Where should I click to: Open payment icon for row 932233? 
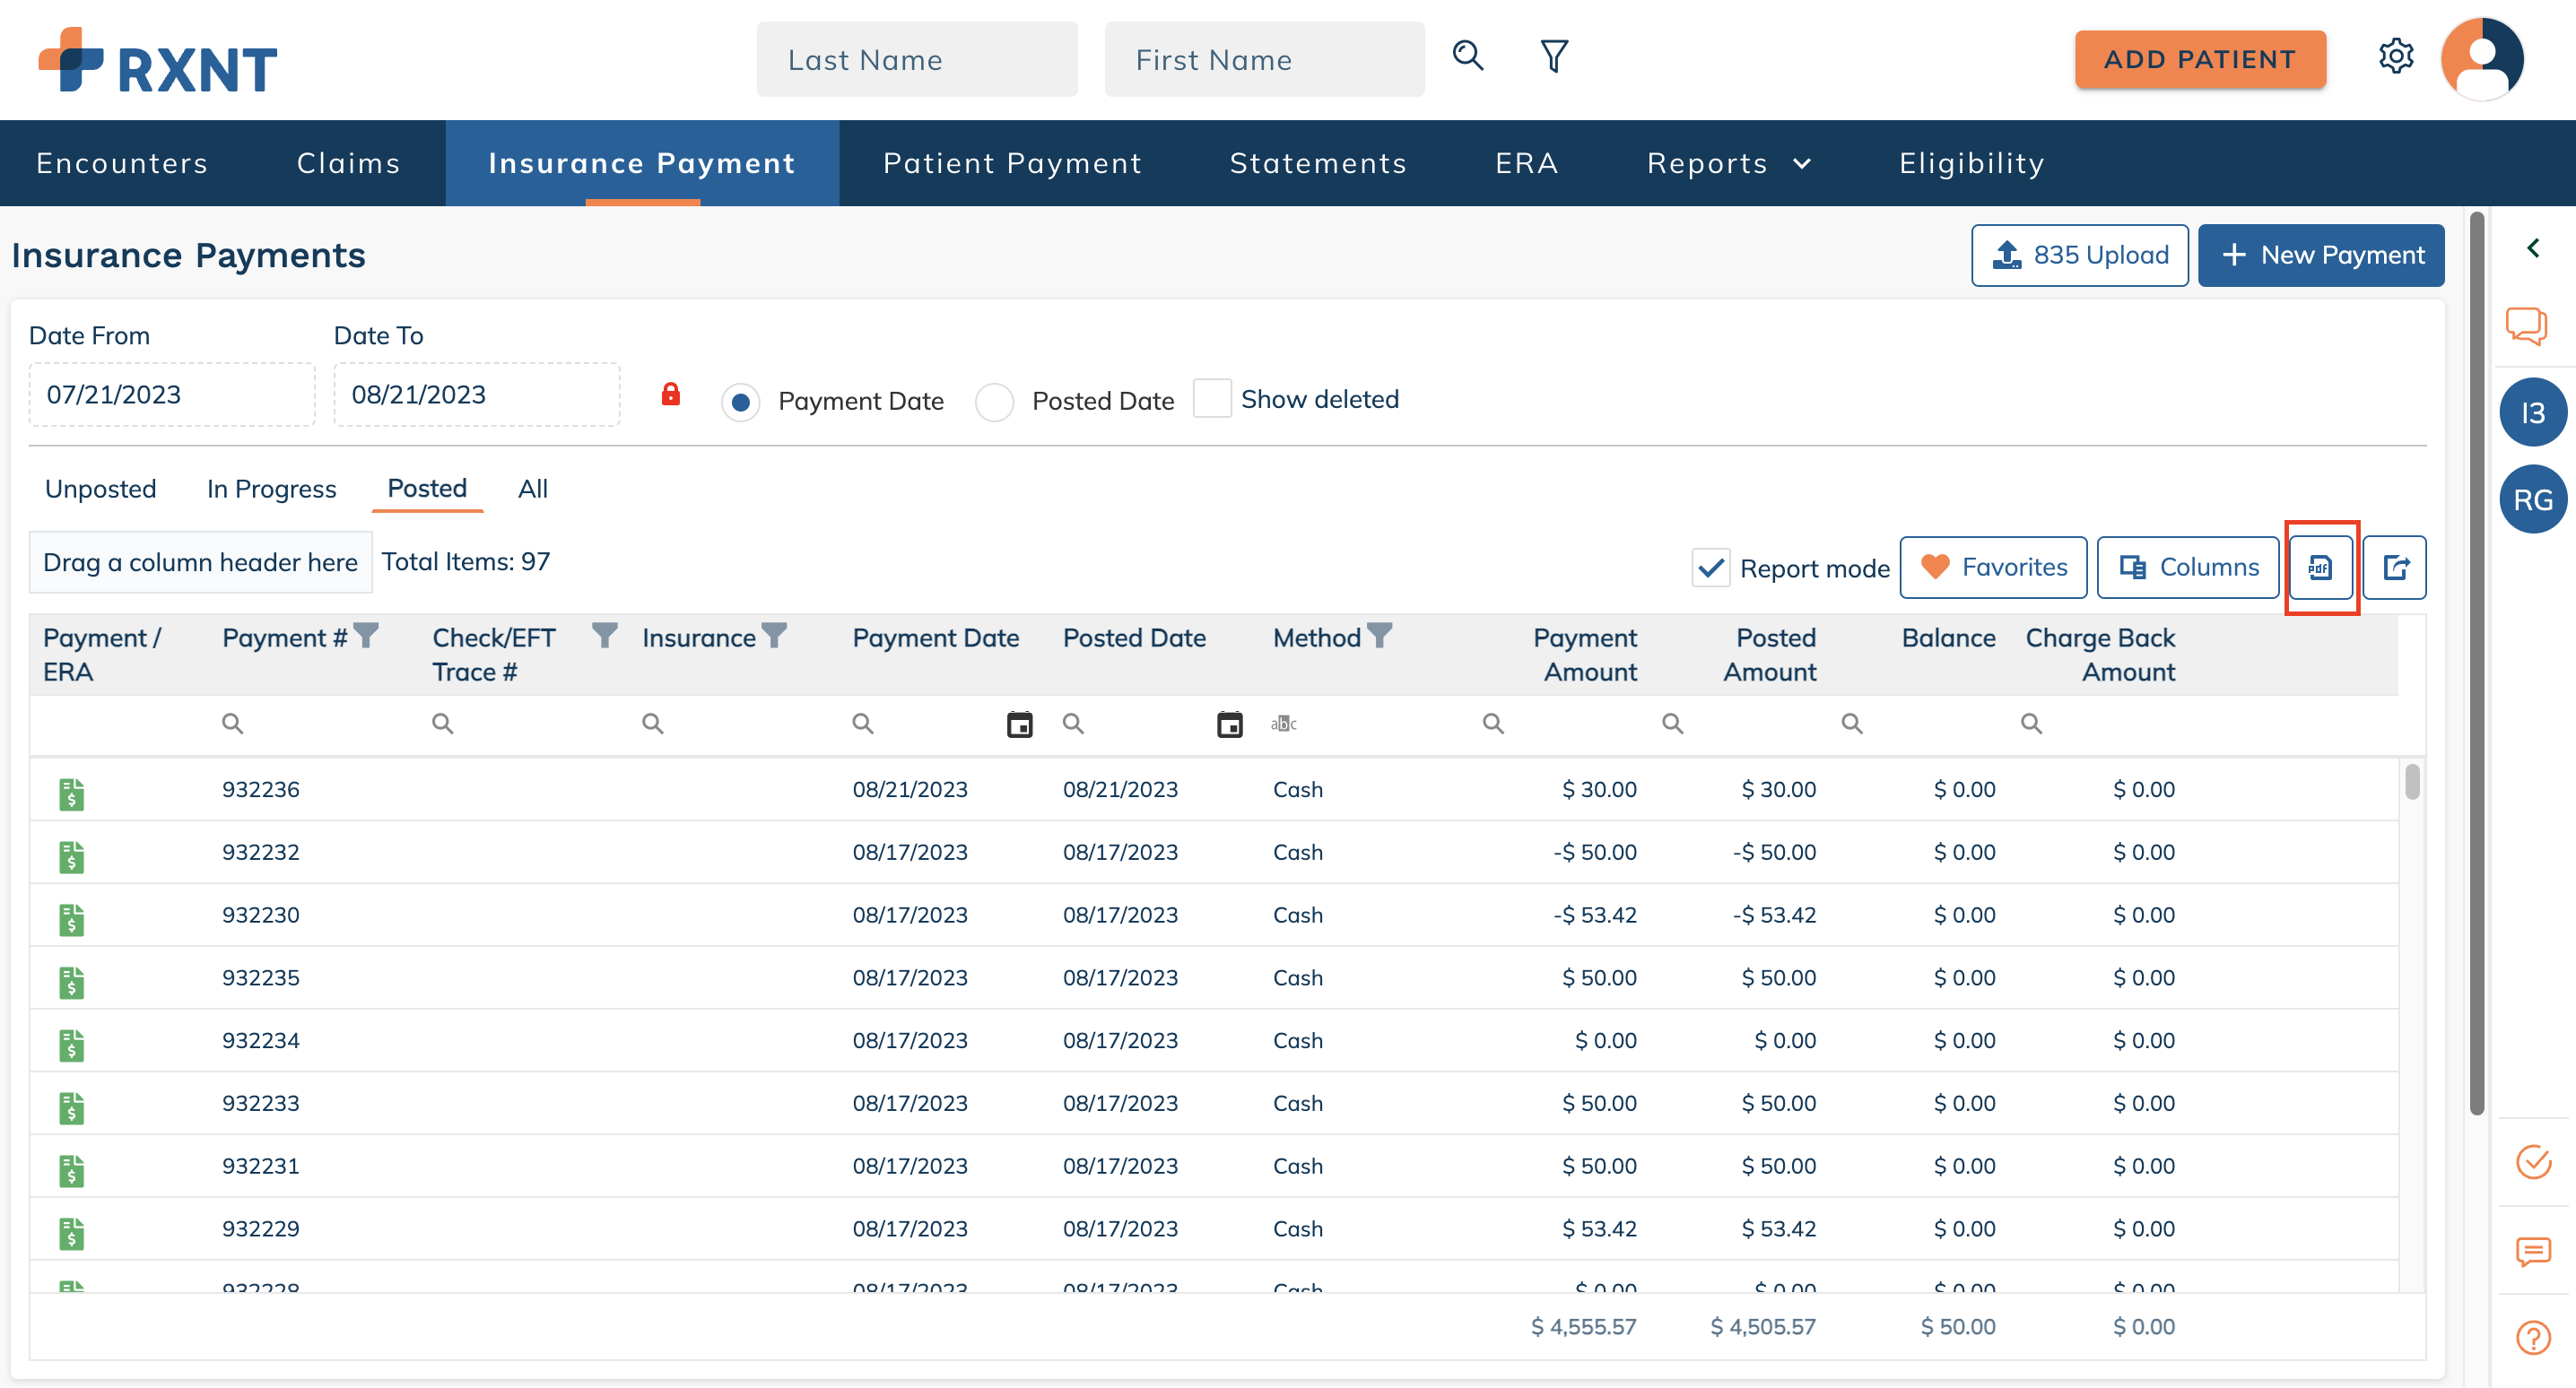71,1109
